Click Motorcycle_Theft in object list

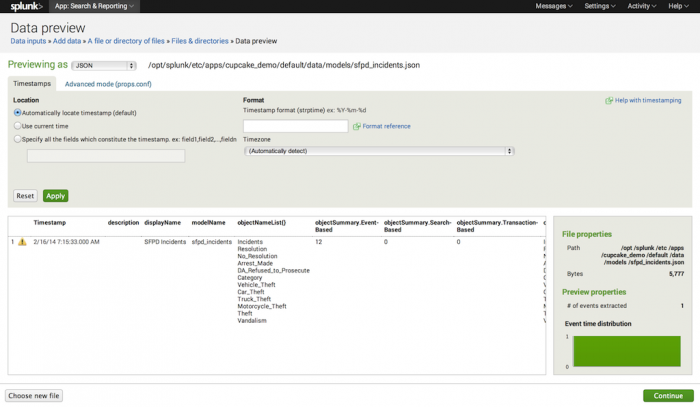(x=262, y=306)
